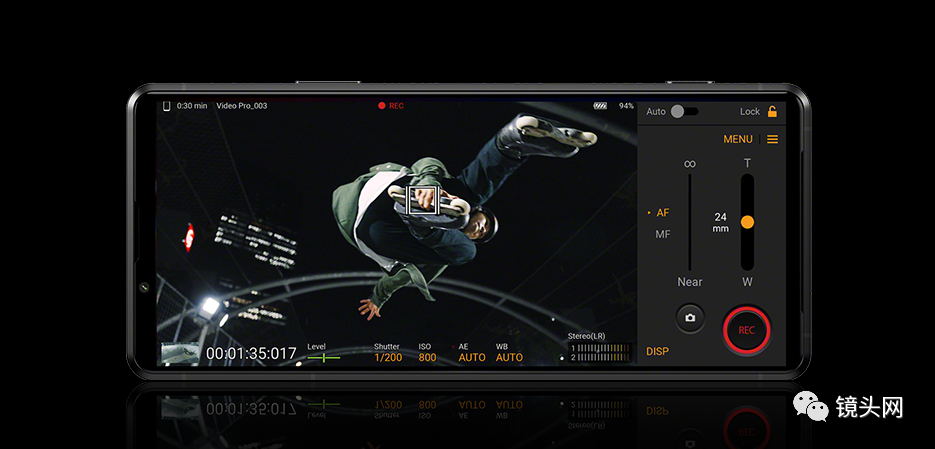This screenshot has height=449, width=935.
Task: Tap the Near focus label
Action: [x=690, y=282]
